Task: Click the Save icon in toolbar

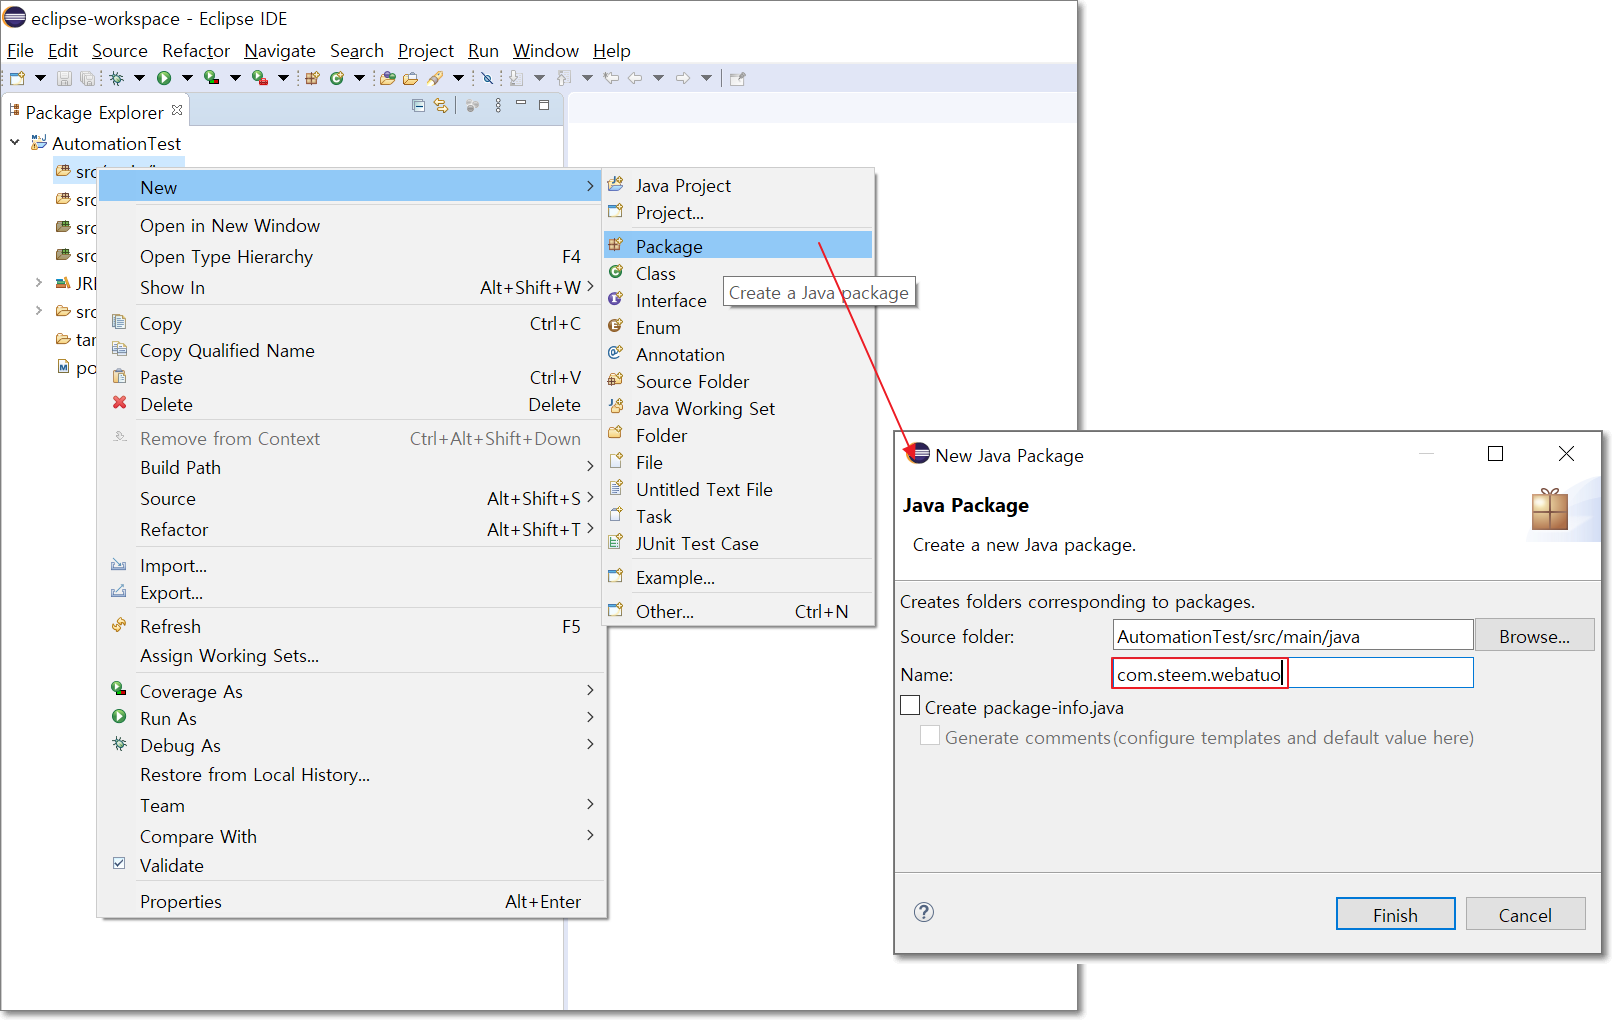Action: (64, 78)
